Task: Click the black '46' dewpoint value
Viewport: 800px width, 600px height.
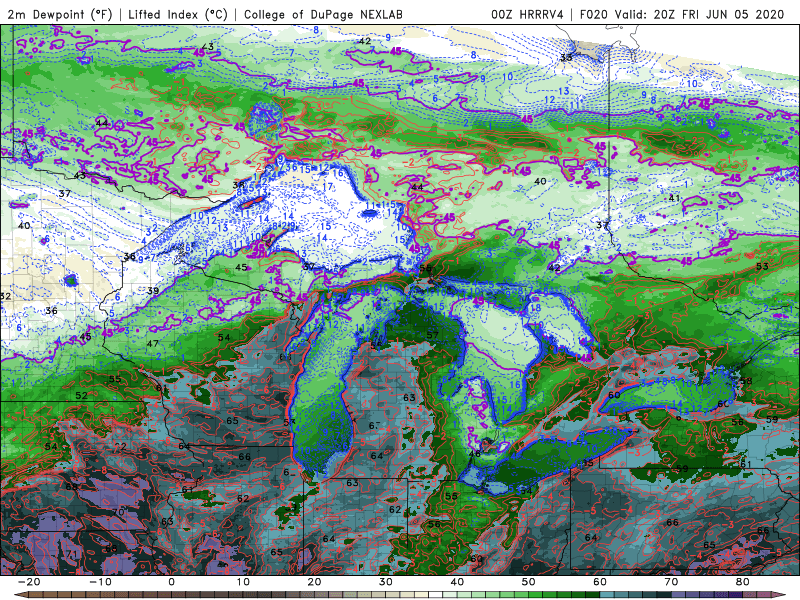Action: [474, 454]
